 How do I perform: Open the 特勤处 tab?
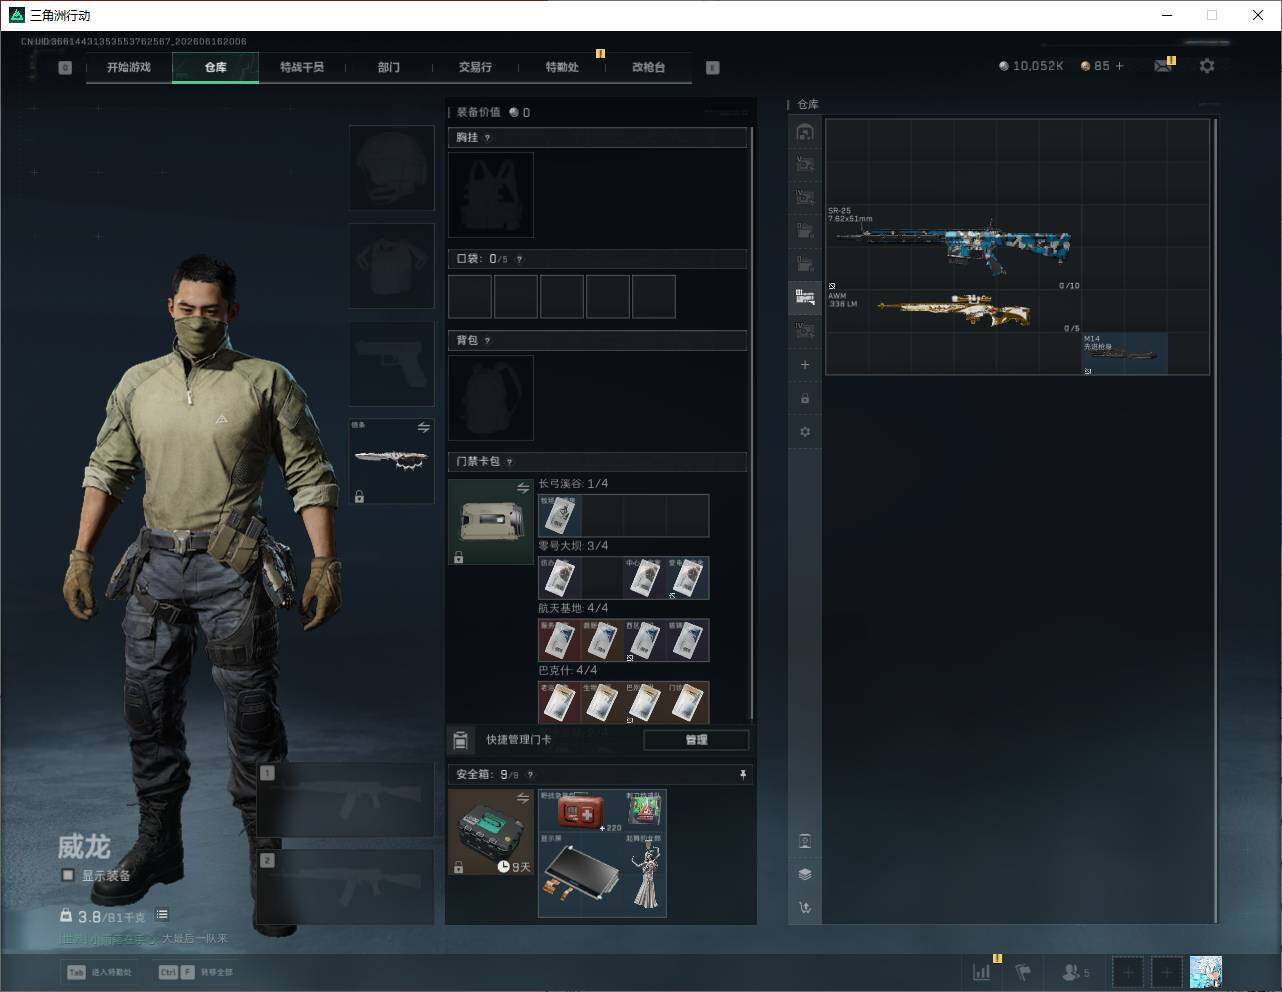click(x=562, y=67)
